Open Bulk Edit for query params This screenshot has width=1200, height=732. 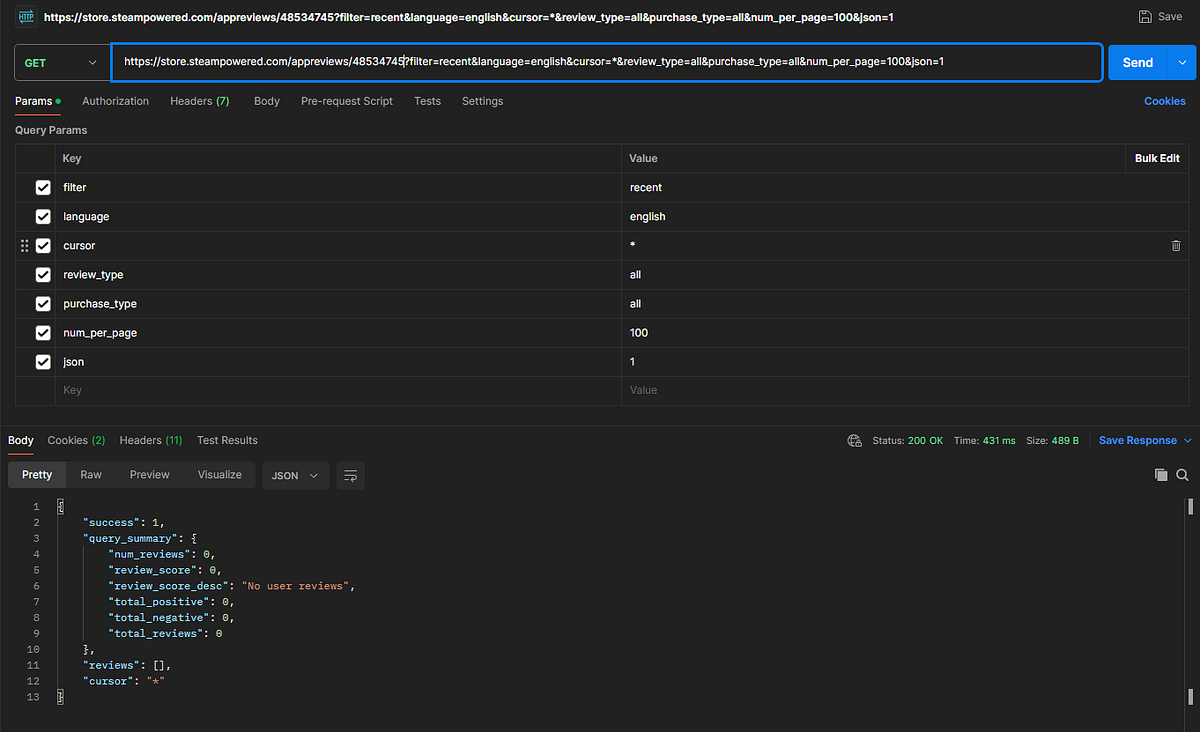coord(1158,157)
